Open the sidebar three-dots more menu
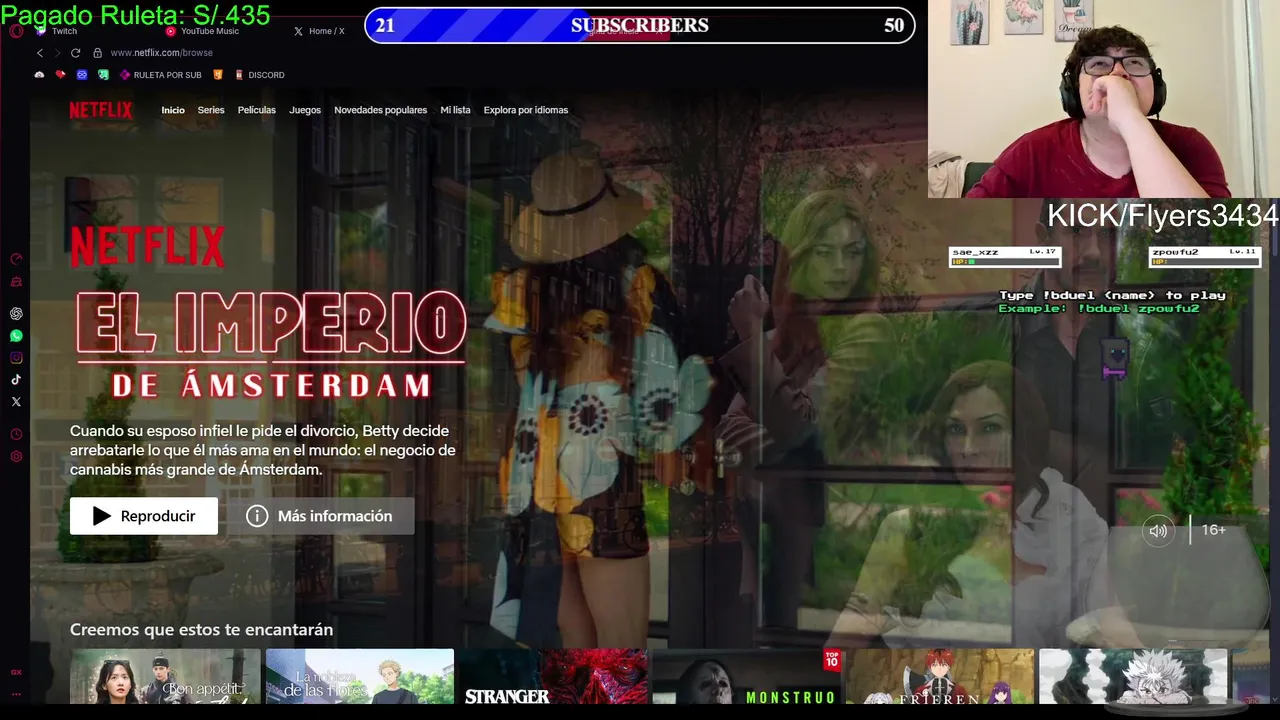The height and width of the screenshot is (720, 1280). (16, 694)
